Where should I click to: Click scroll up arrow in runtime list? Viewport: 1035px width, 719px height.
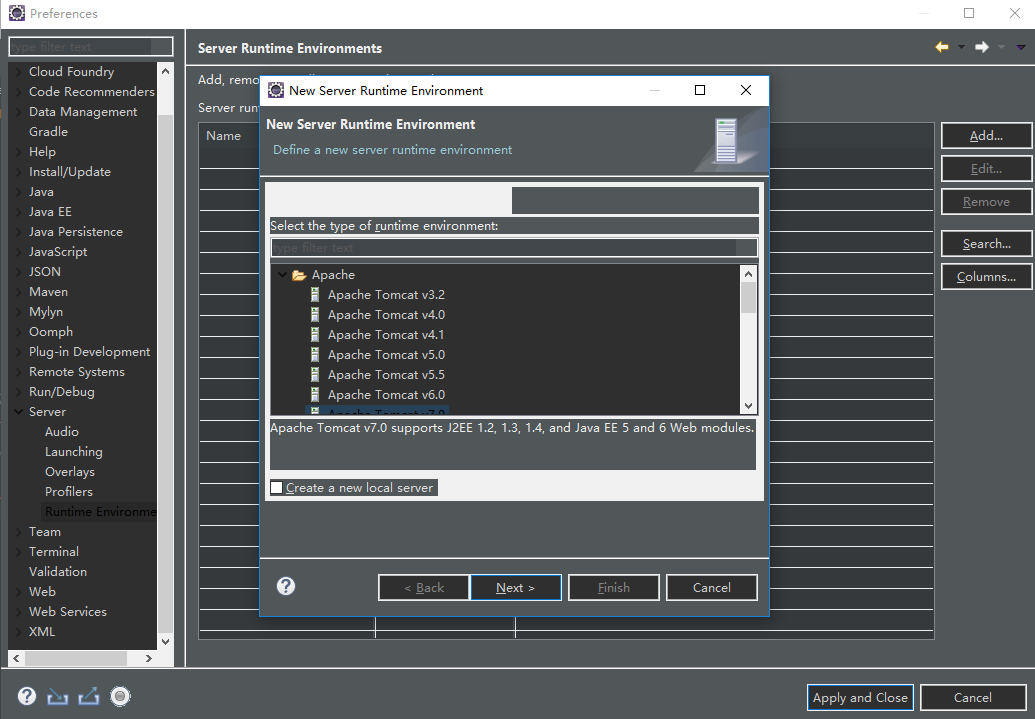(x=748, y=273)
